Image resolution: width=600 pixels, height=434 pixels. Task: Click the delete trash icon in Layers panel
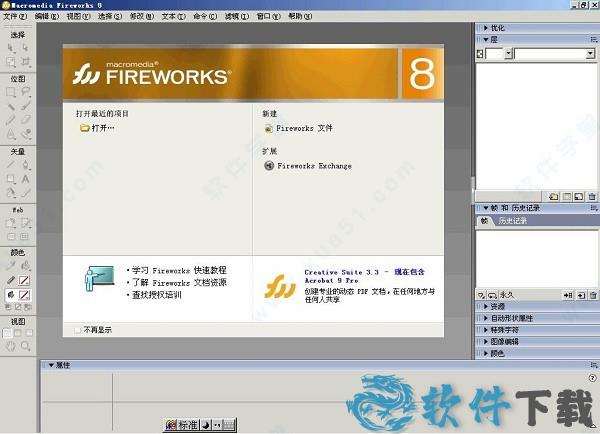tap(591, 196)
